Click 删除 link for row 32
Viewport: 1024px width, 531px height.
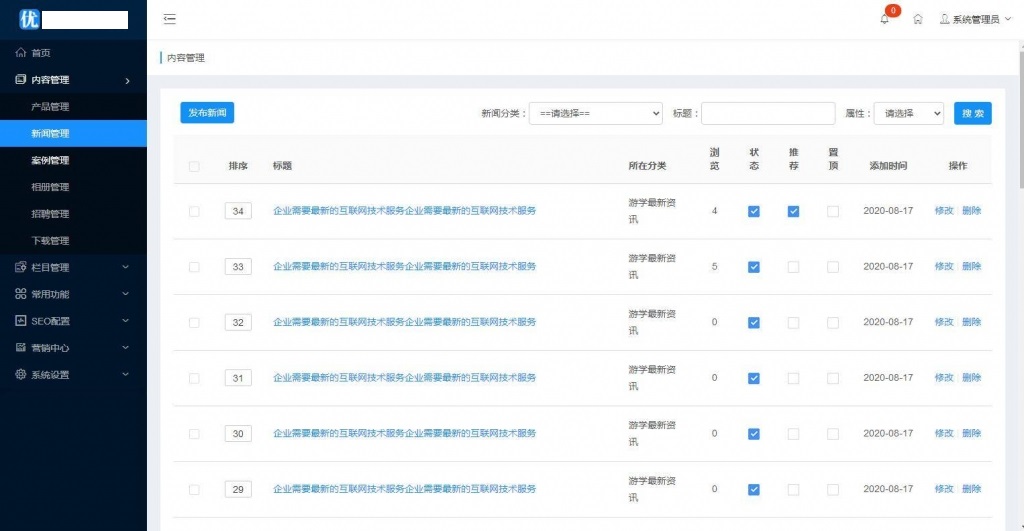click(x=971, y=322)
